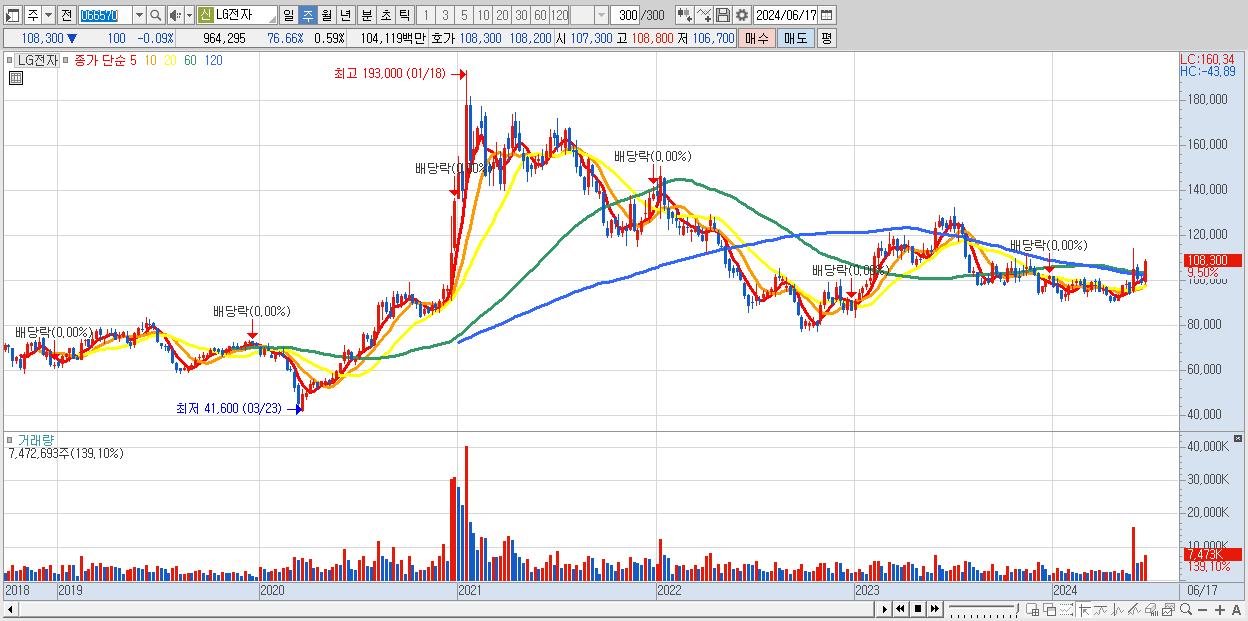
Task: Rewind the chart replay
Action: coord(901,609)
